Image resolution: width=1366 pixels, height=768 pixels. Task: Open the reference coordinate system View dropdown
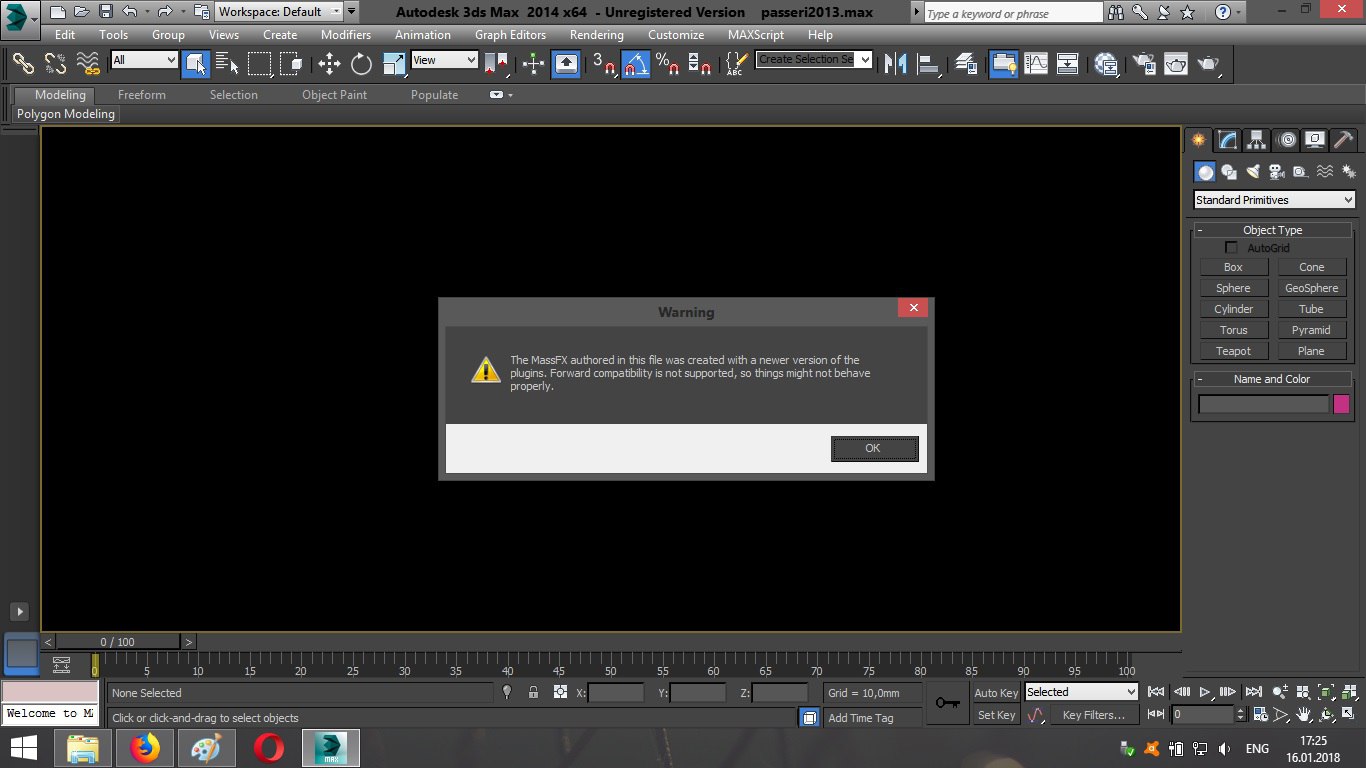pos(445,60)
